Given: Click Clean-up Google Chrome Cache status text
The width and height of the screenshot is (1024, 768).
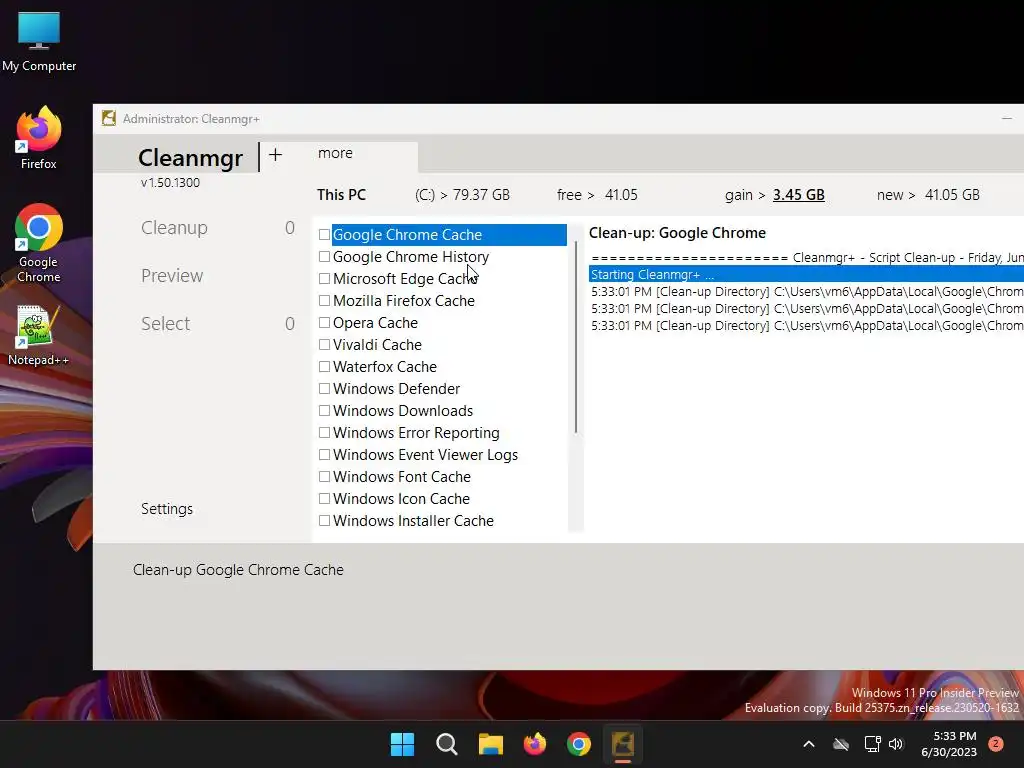Looking at the screenshot, I should point(238,569).
